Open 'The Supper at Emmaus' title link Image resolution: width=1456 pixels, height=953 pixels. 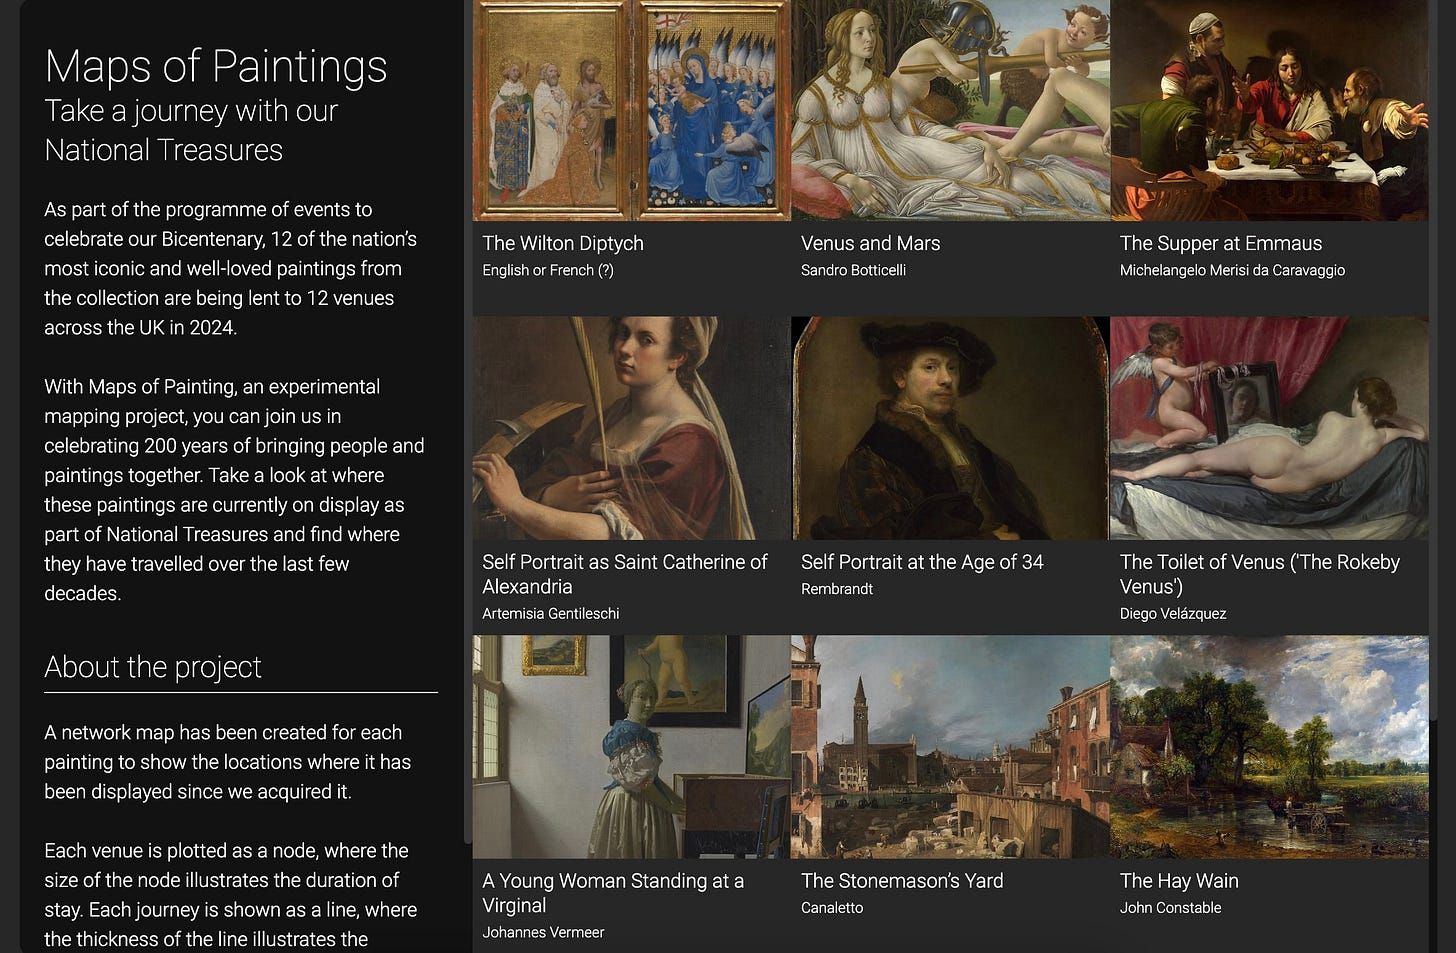[1220, 243]
